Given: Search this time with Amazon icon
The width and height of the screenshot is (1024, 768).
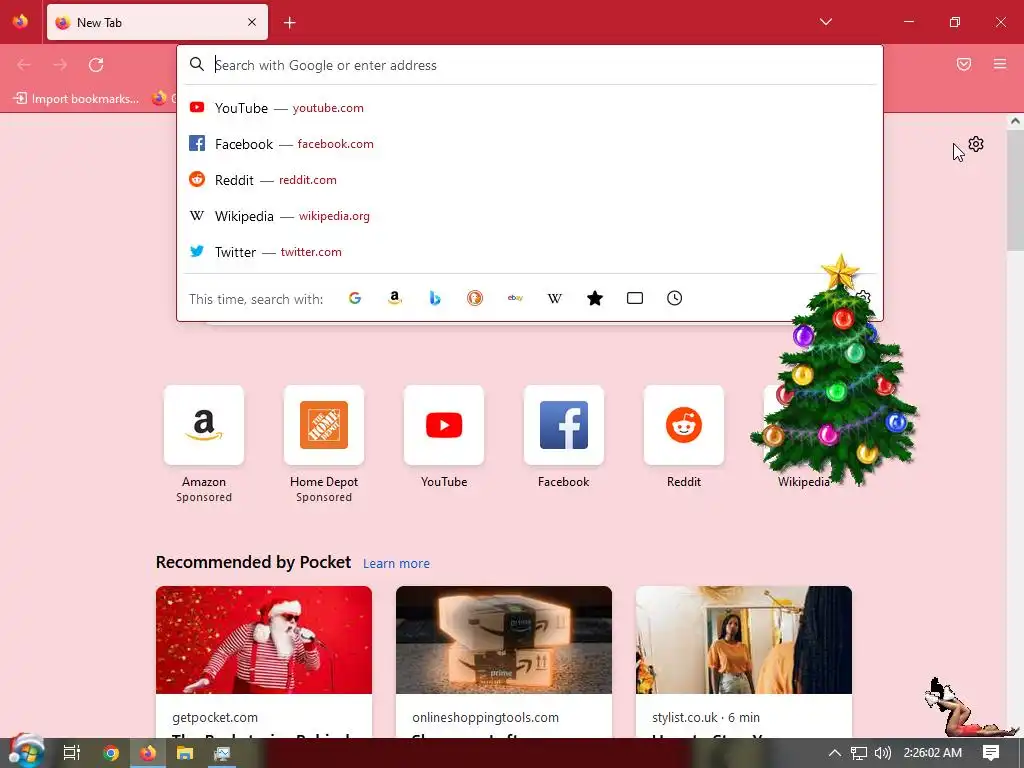Looking at the screenshot, I should (394, 298).
